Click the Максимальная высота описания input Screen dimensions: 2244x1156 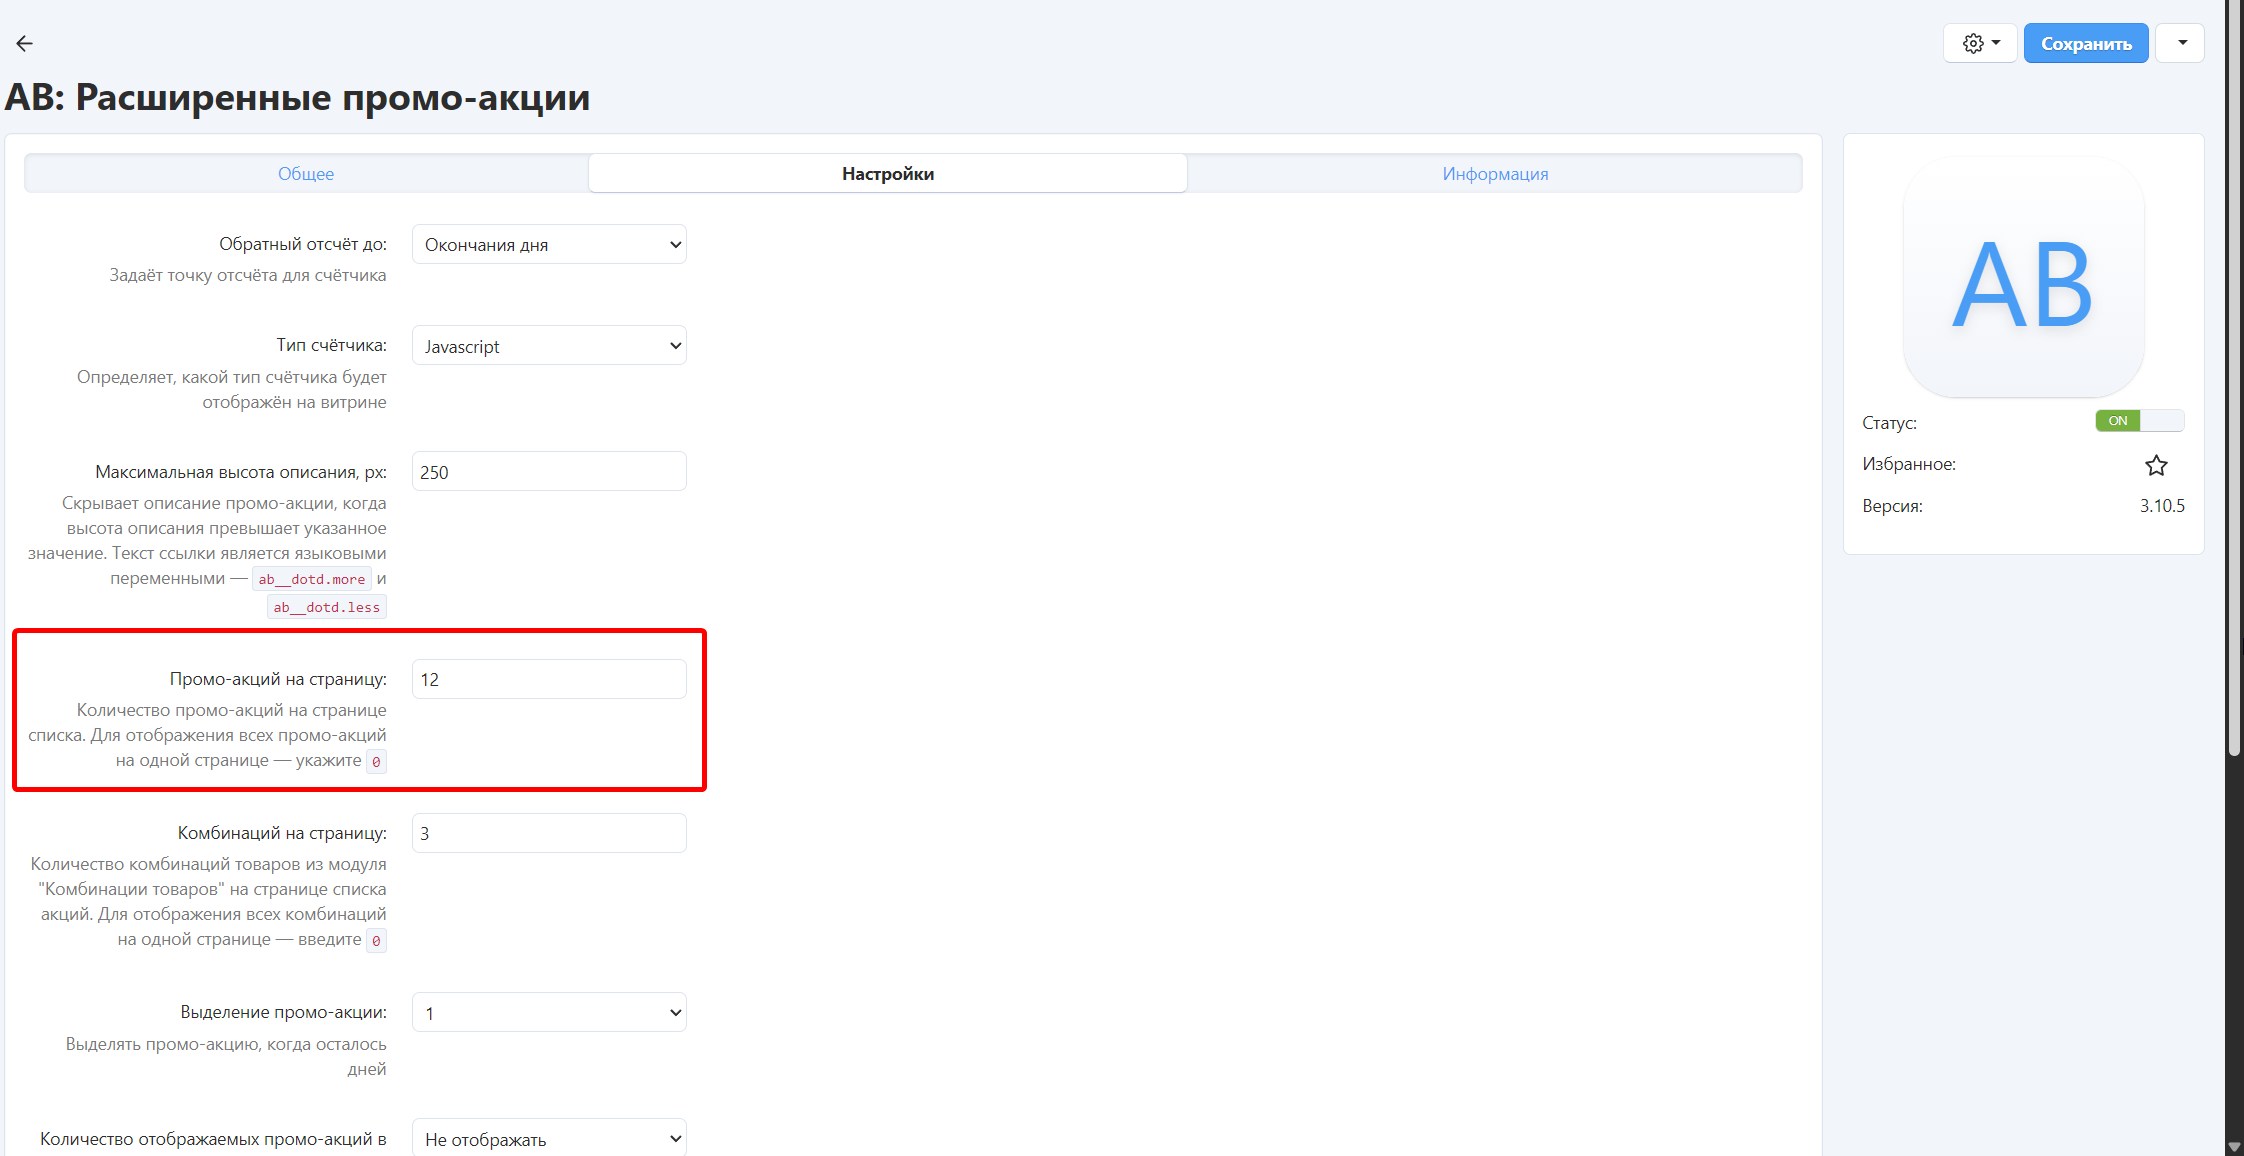(549, 472)
